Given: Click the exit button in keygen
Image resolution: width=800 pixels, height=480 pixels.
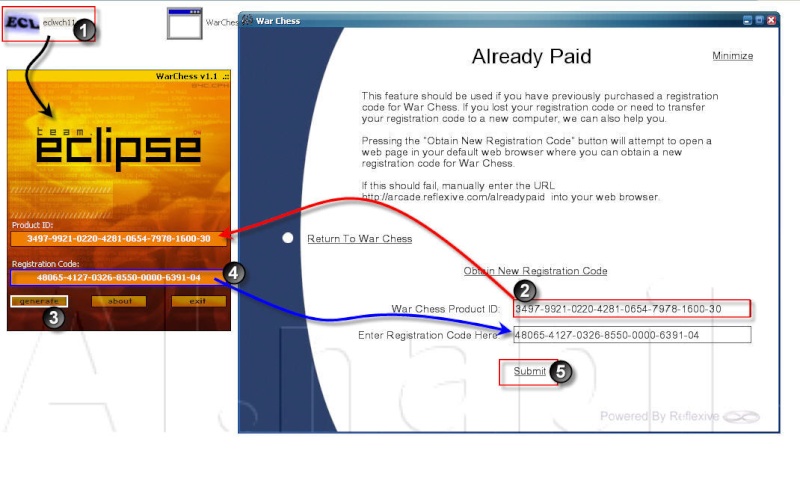Looking at the screenshot, I should (x=198, y=301).
